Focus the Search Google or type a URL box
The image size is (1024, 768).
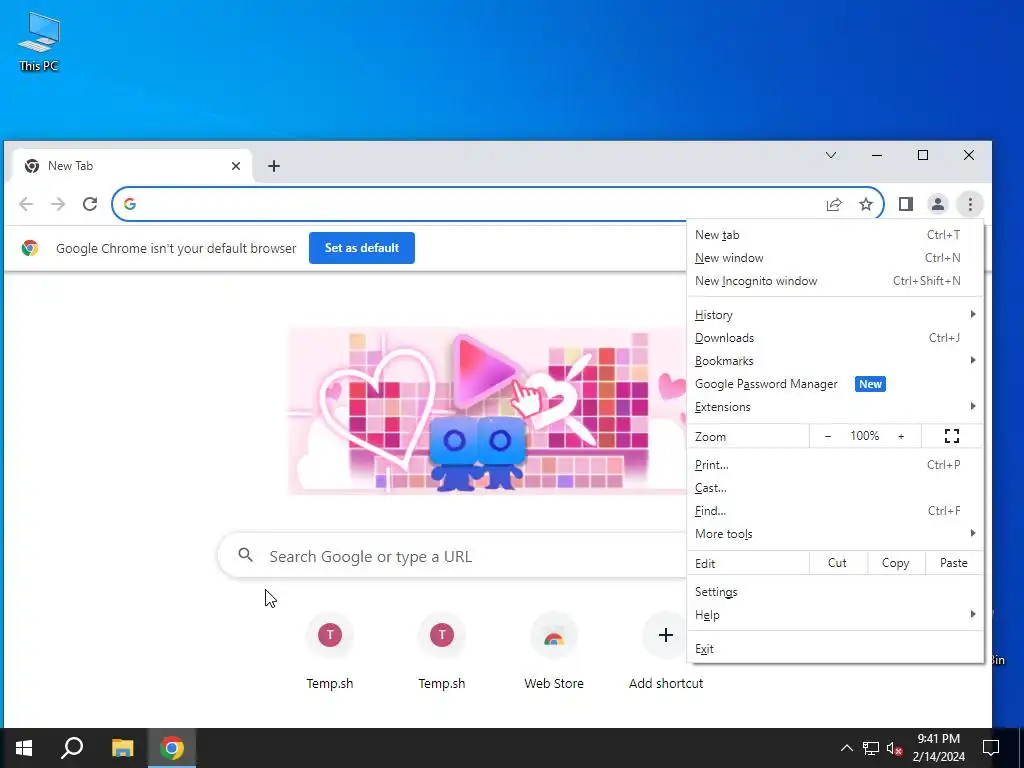point(452,556)
